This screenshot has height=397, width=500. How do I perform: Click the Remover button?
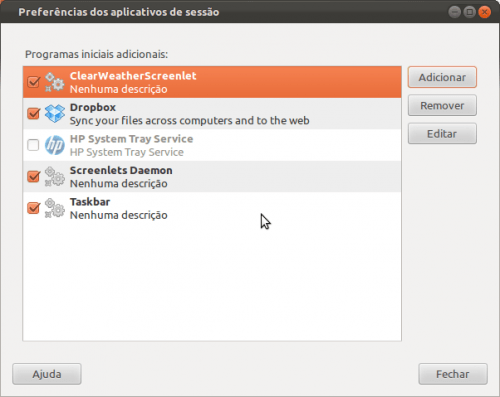tap(442, 106)
